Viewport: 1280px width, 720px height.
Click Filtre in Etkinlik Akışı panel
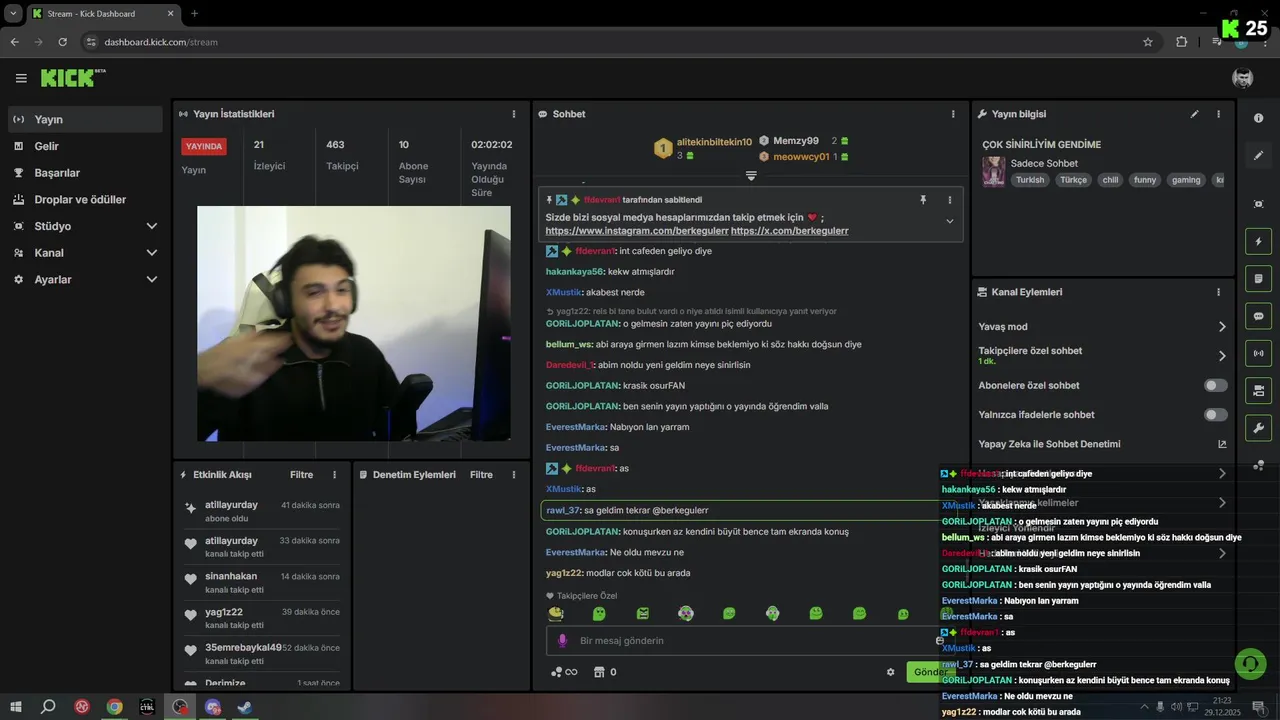click(301, 475)
